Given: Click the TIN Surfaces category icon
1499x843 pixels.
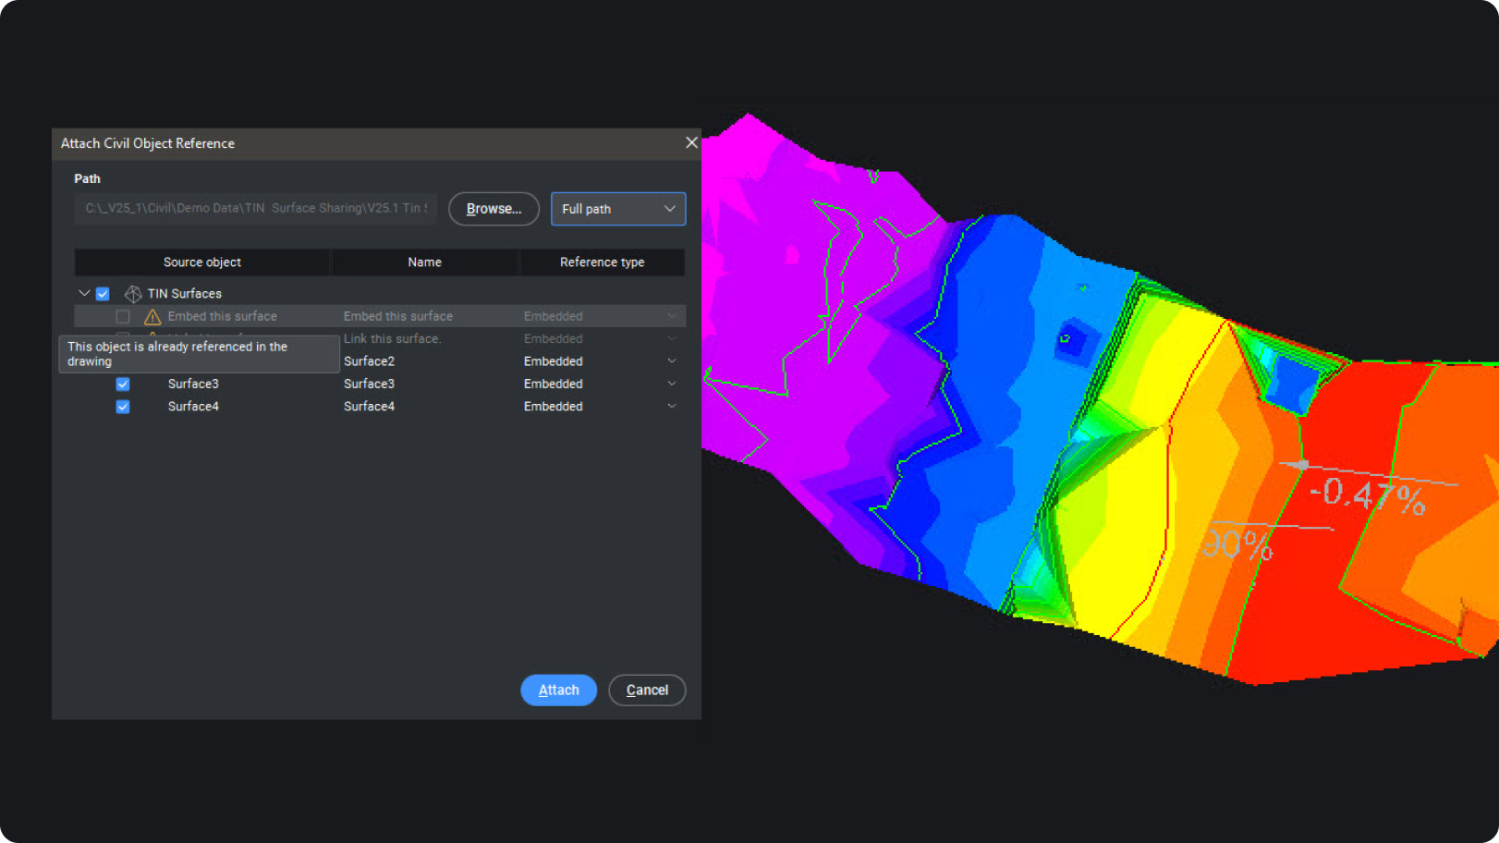Looking at the screenshot, I should [133, 294].
